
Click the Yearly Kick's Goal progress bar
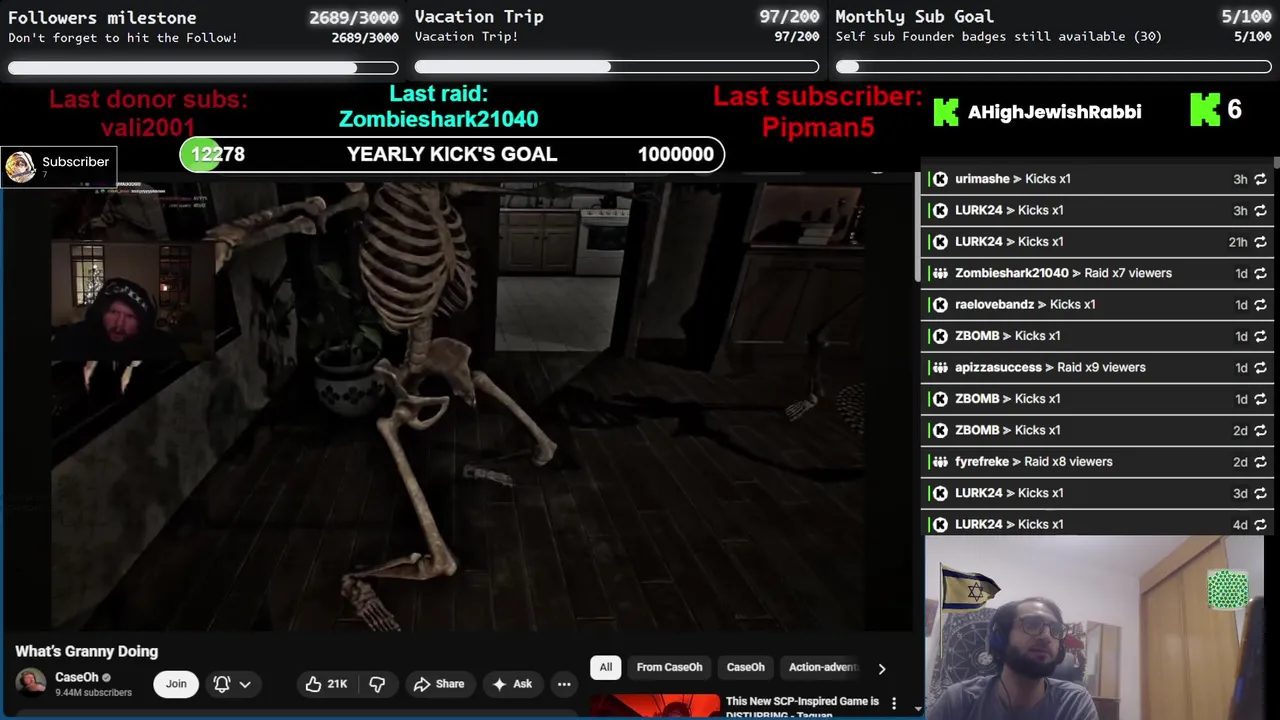pyautogui.click(x=452, y=154)
